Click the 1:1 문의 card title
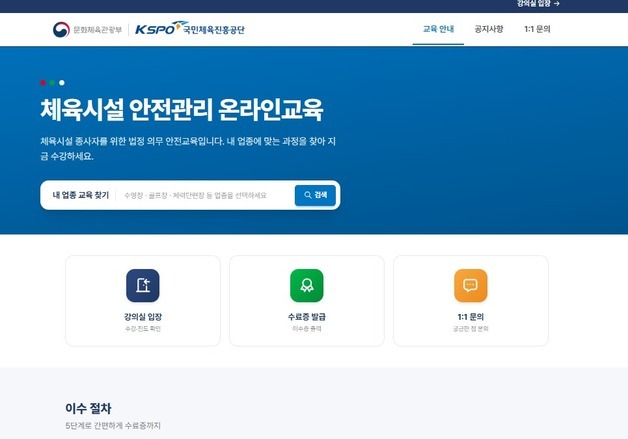628x439 pixels. [471, 317]
